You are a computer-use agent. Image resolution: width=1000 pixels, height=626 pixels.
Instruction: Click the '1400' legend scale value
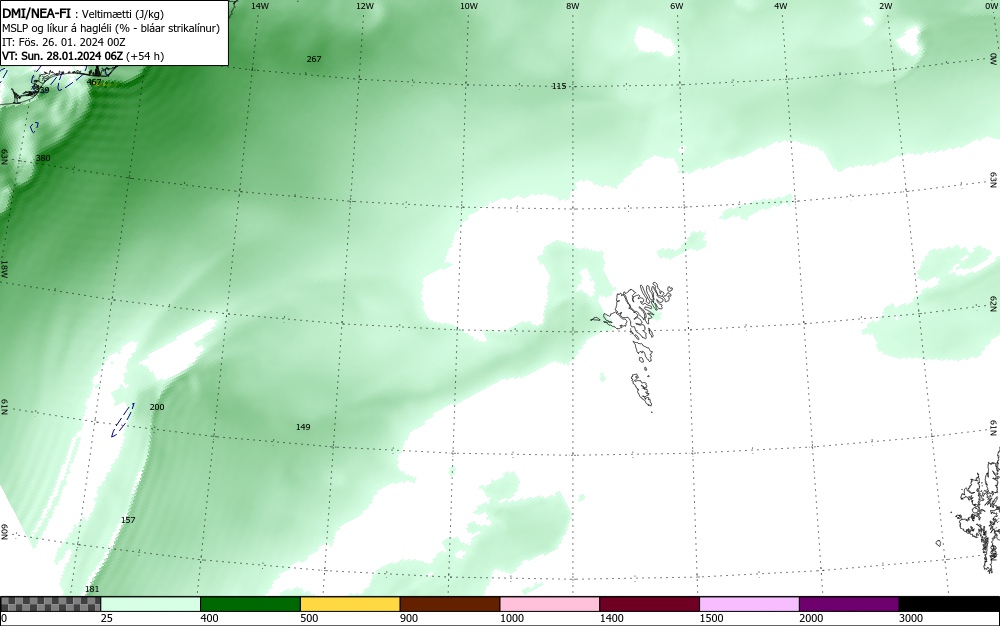click(x=612, y=618)
